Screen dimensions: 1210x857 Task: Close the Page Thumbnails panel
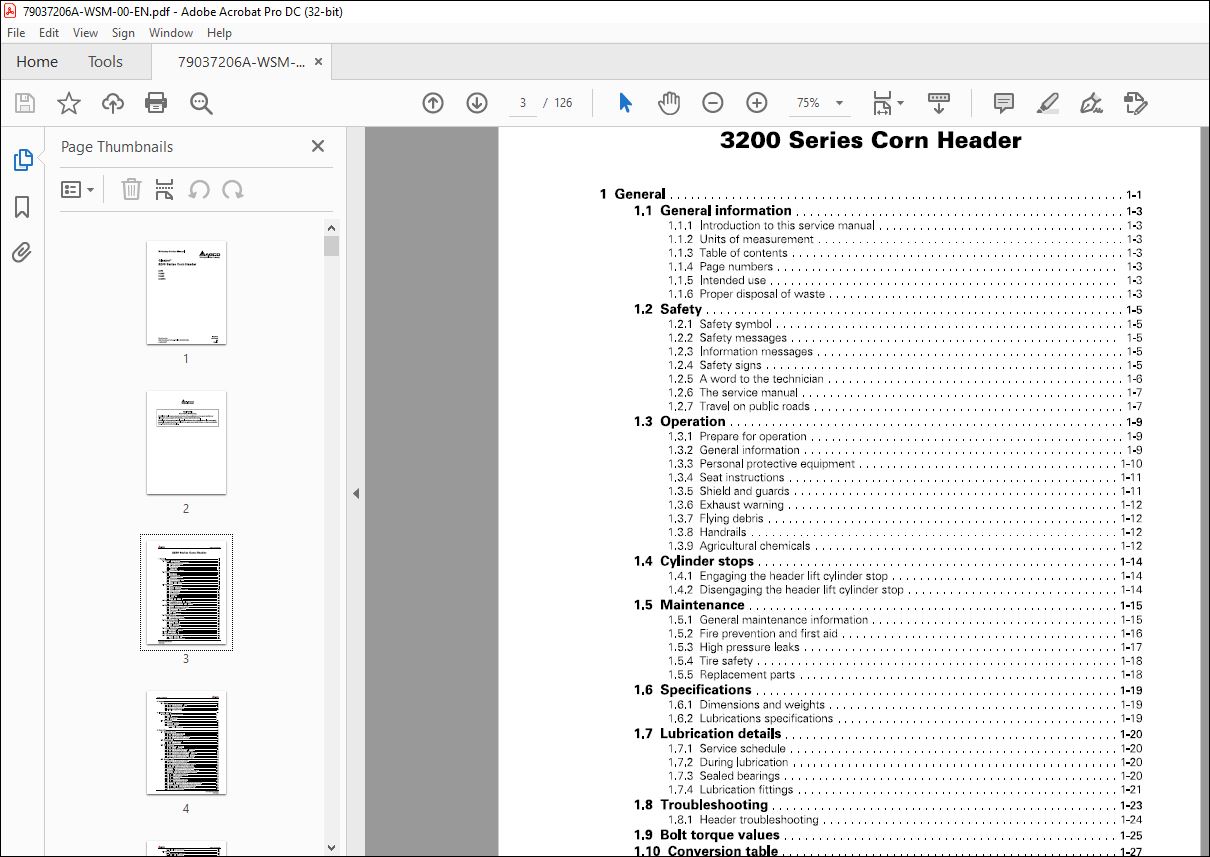tap(318, 146)
